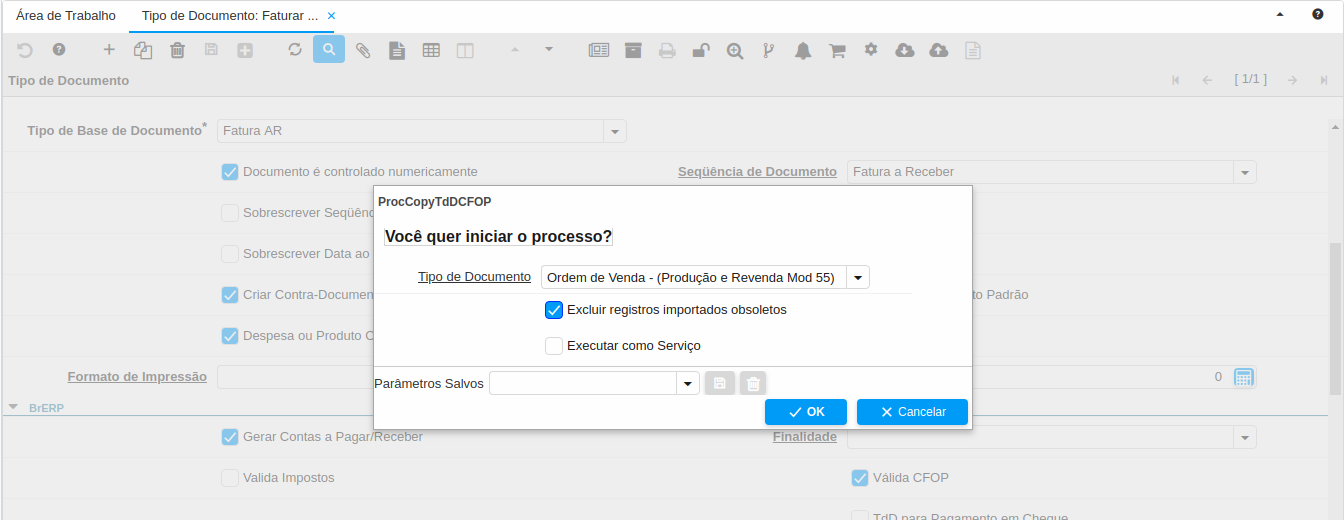Open the Help toolbar icon
Image resolution: width=1344 pixels, height=520 pixels.
(59, 49)
